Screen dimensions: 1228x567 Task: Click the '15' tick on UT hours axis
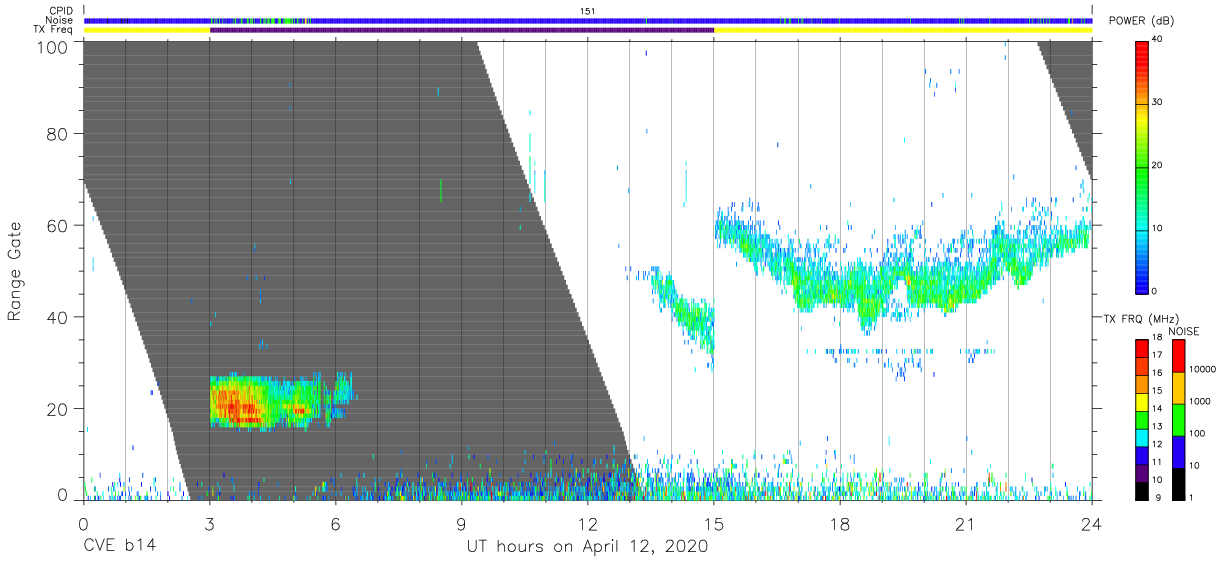(x=714, y=523)
